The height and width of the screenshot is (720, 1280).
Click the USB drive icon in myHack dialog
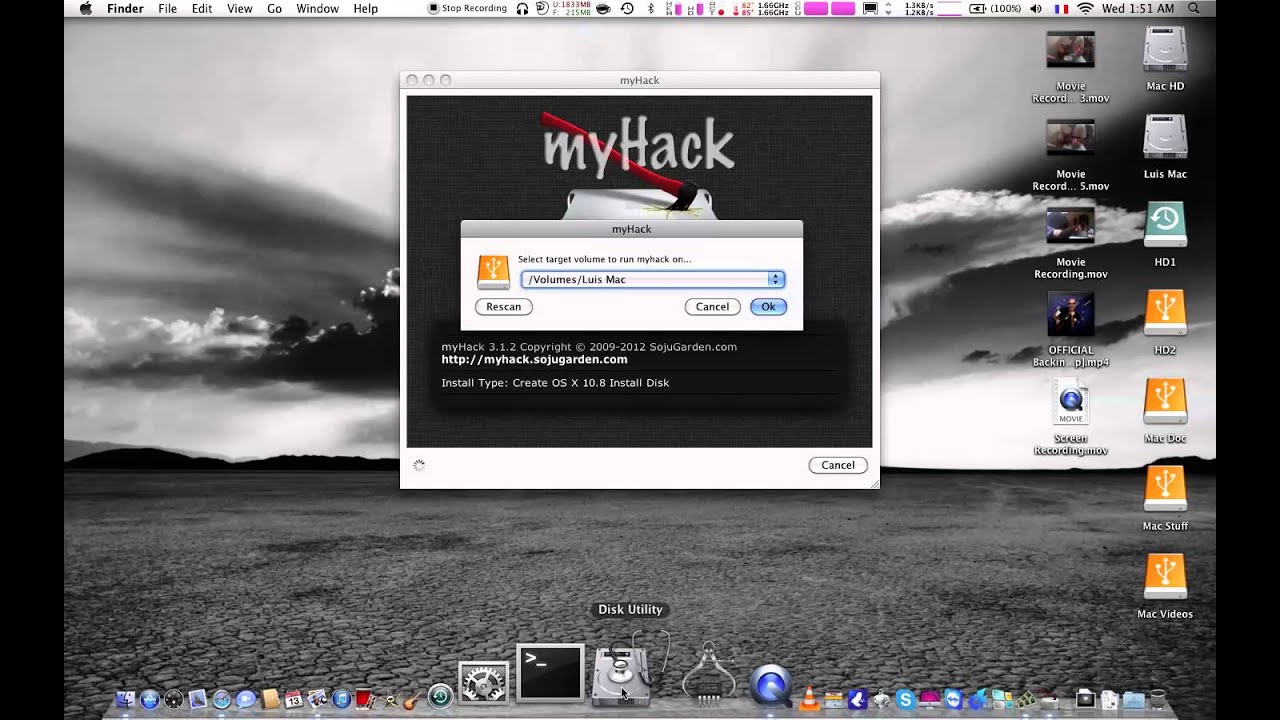(x=493, y=272)
